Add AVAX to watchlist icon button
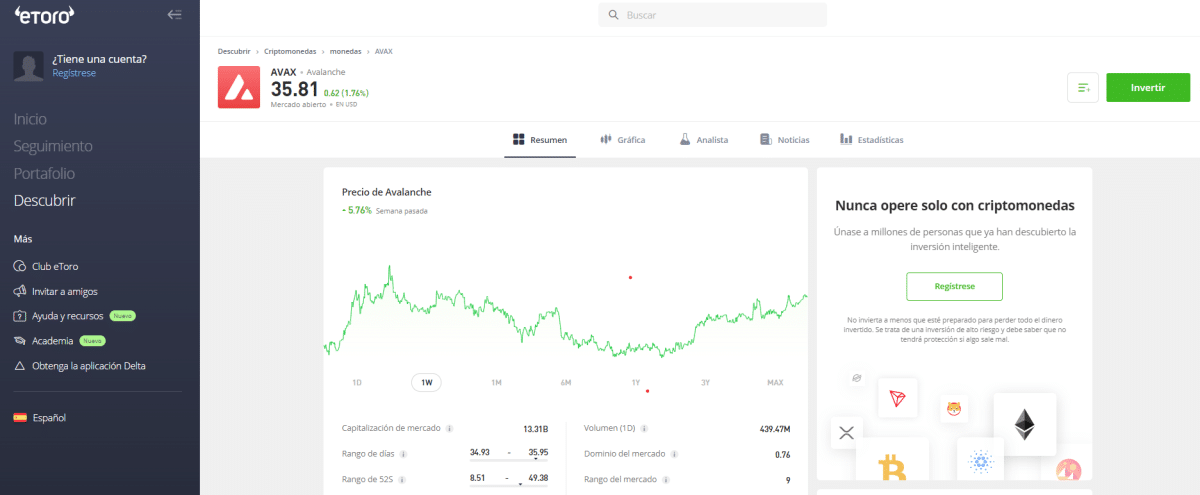The image size is (1200, 495). [1083, 88]
